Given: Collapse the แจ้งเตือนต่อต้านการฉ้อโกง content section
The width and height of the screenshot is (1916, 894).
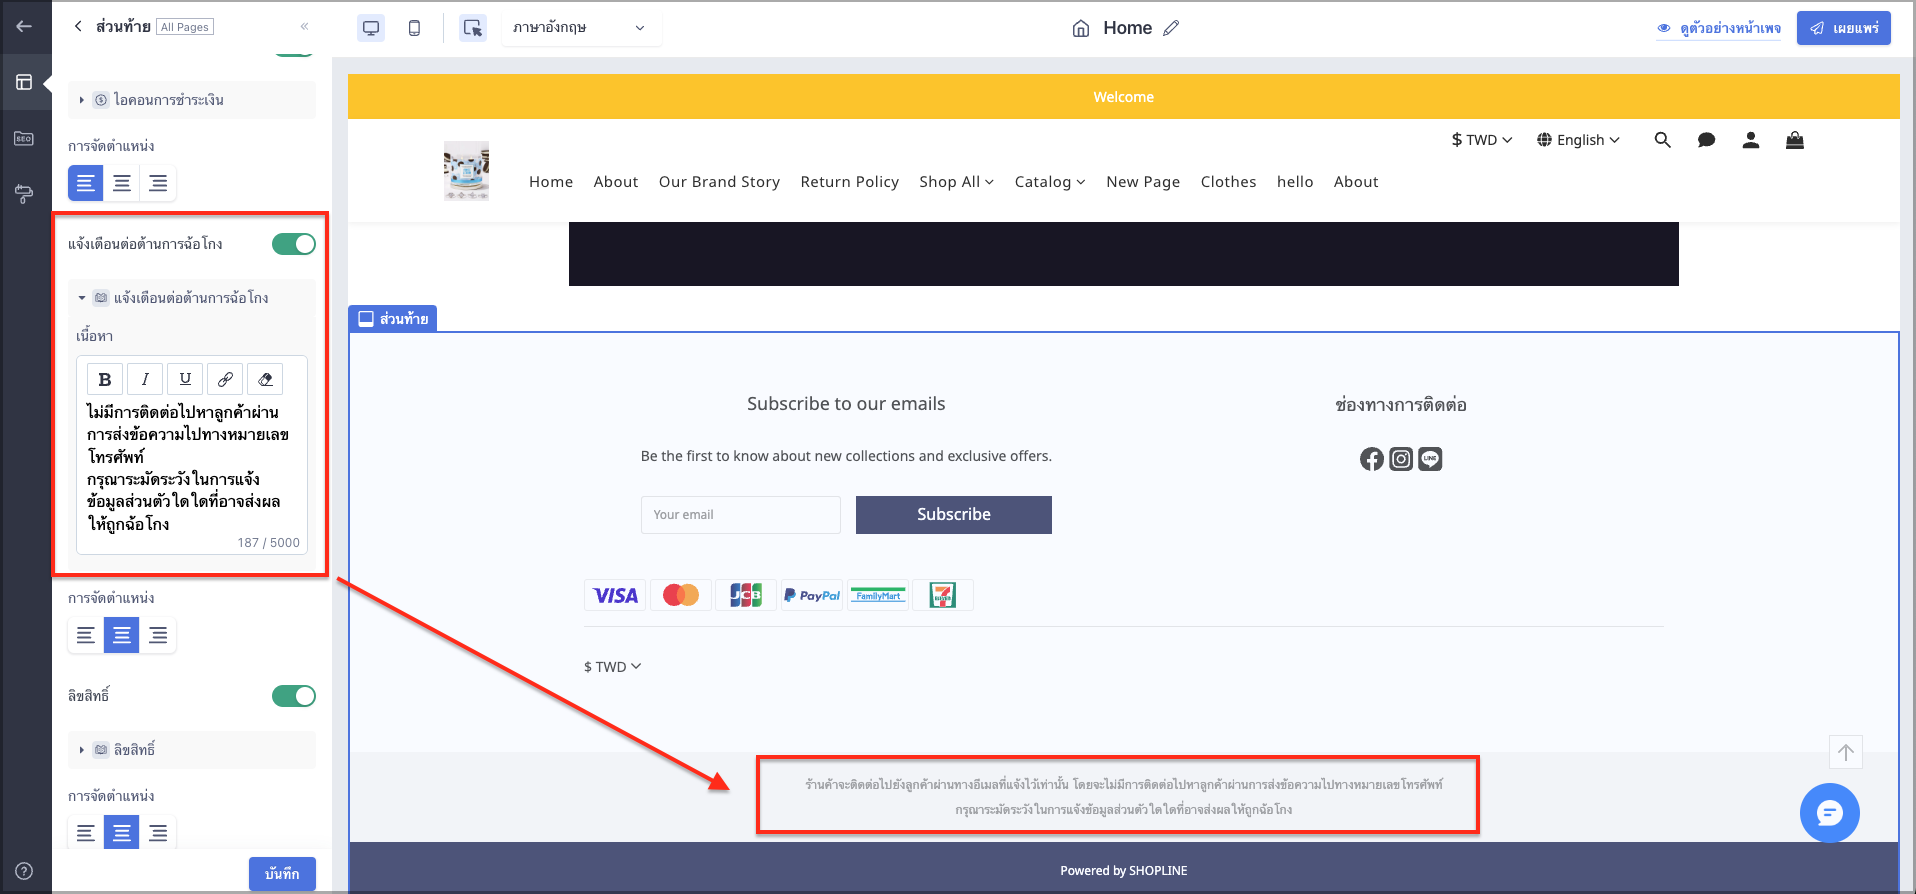Looking at the screenshot, I should [x=192, y=298].
